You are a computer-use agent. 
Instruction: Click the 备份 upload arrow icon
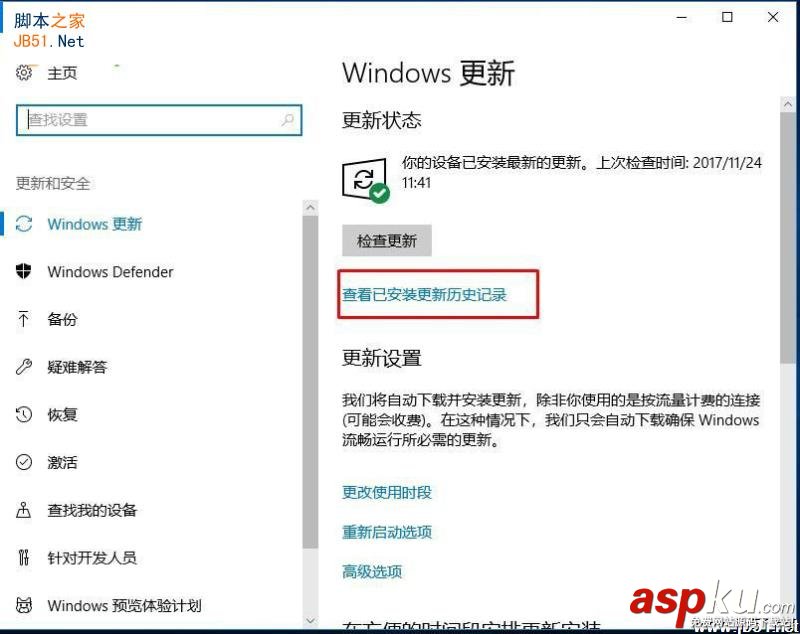23,319
